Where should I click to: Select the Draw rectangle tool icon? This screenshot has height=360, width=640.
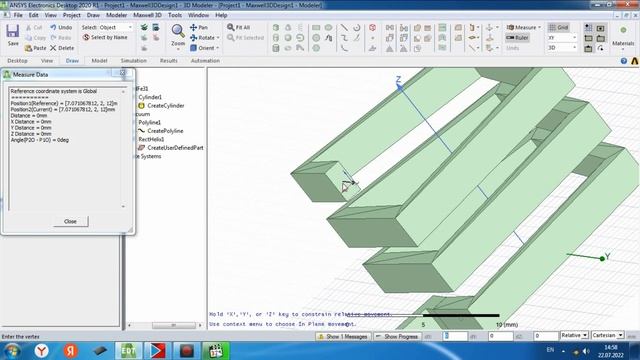(x=316, y=28)
